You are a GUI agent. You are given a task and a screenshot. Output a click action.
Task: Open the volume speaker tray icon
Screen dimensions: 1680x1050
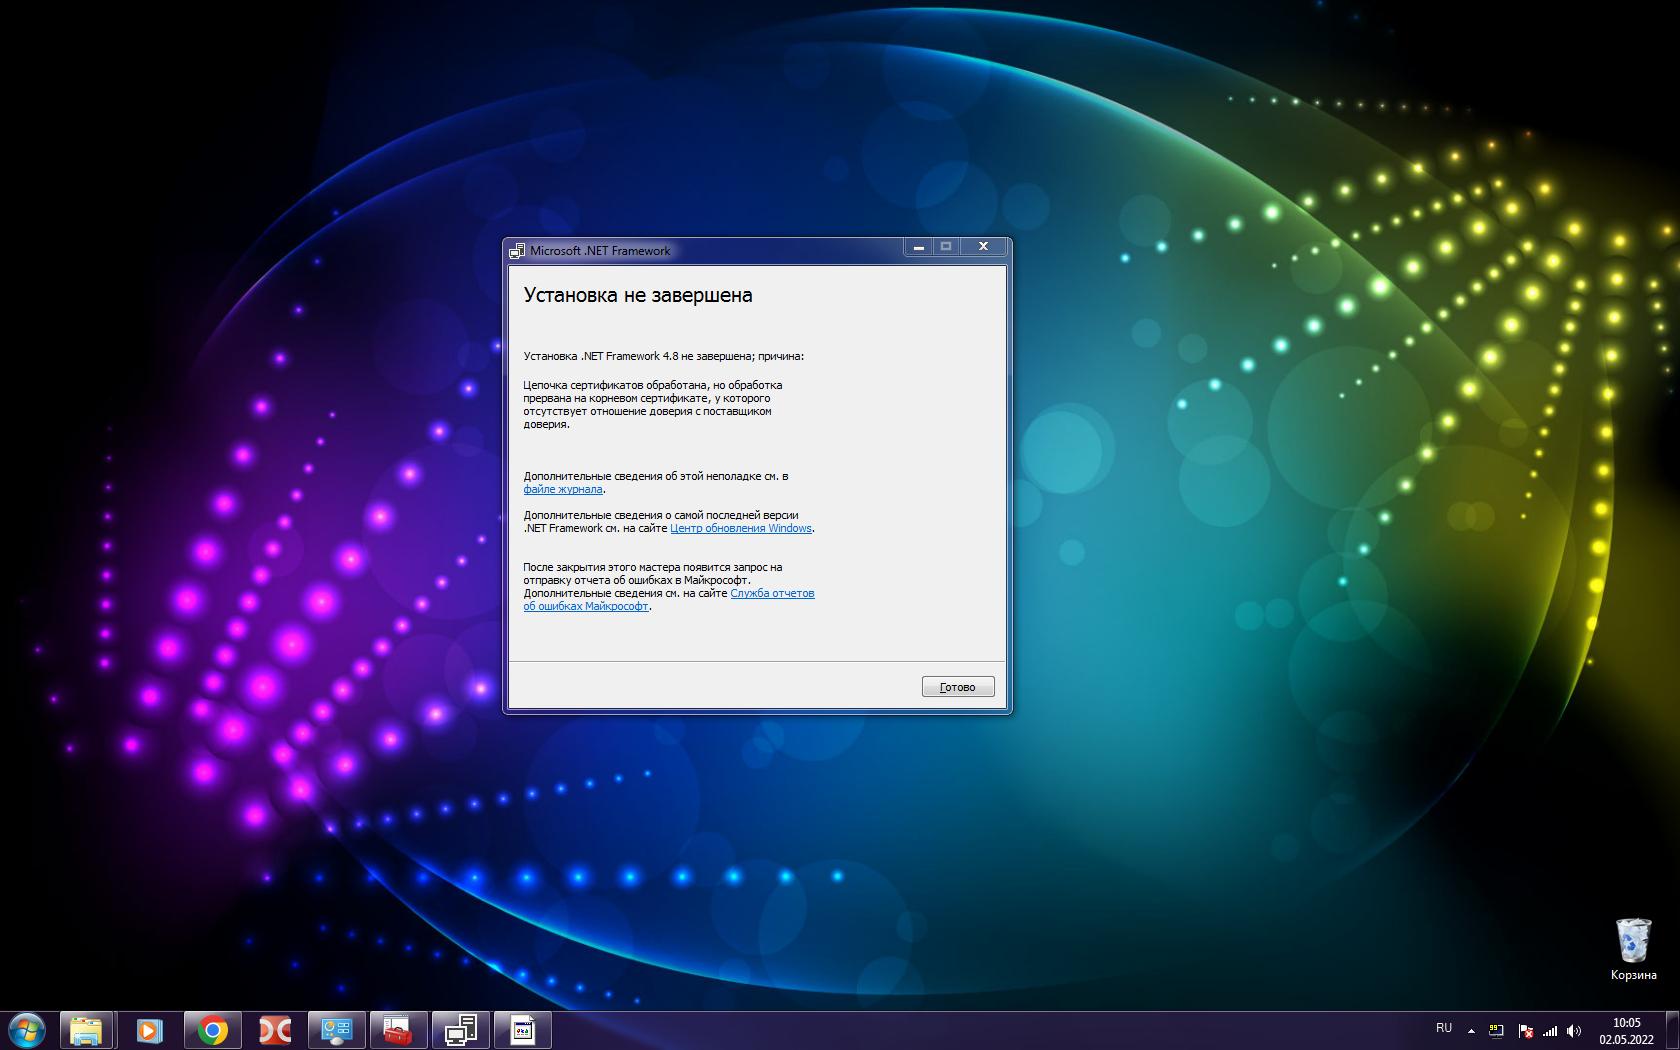(1575, 1030)
